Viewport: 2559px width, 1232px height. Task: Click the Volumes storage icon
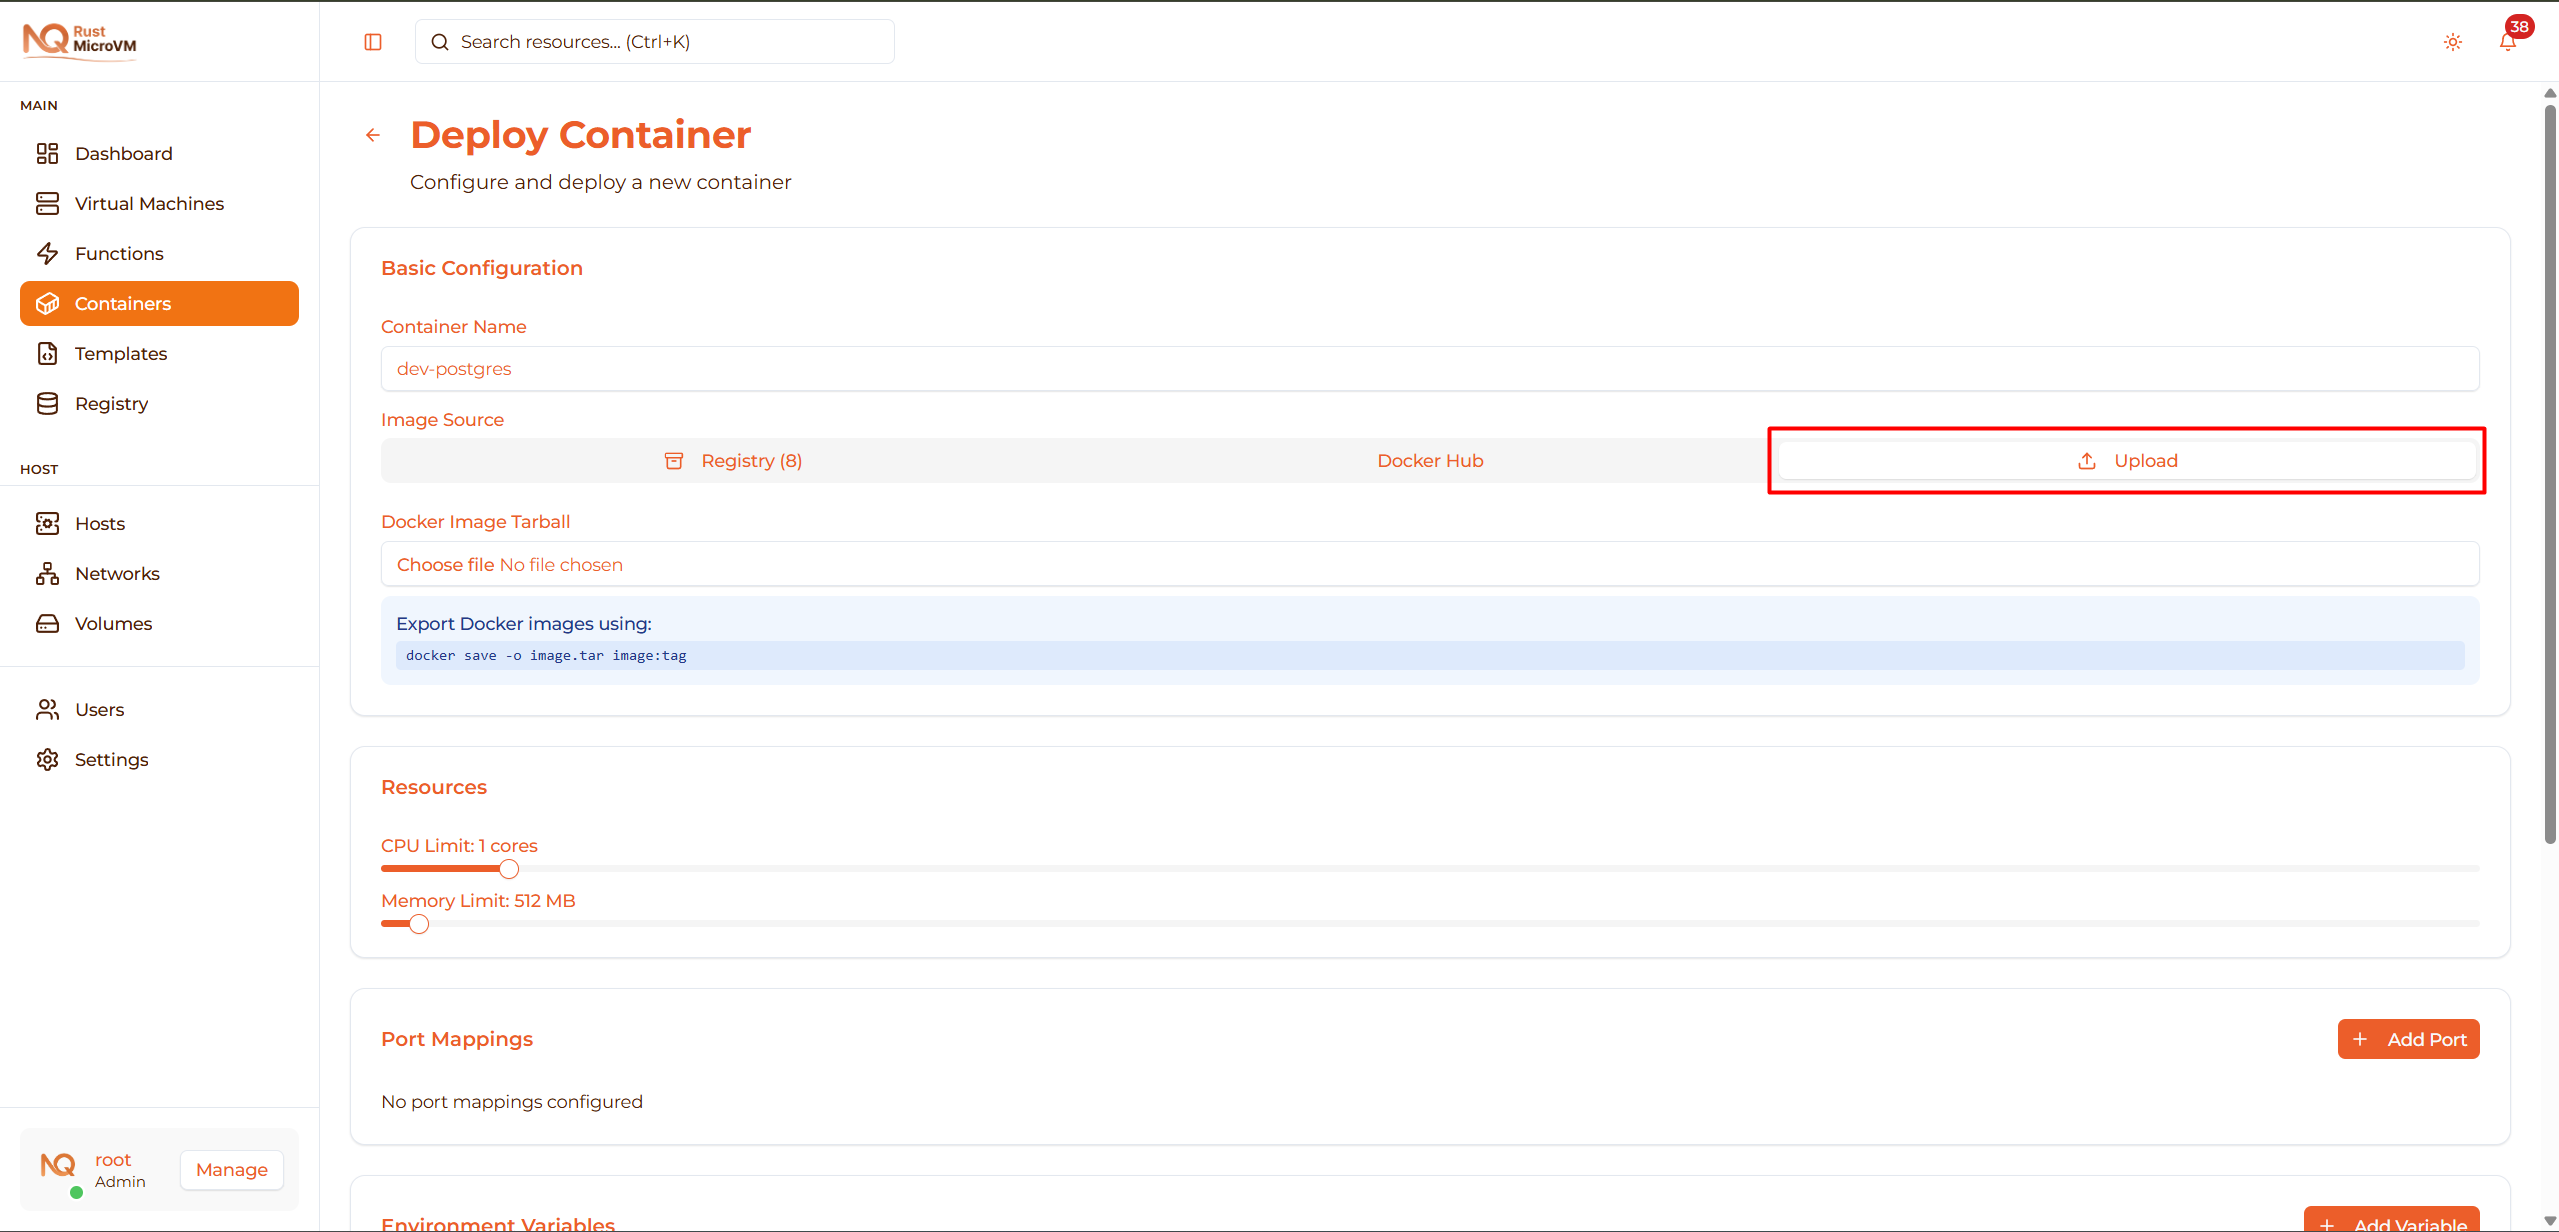pyautogui.click(x=48, y=623)
